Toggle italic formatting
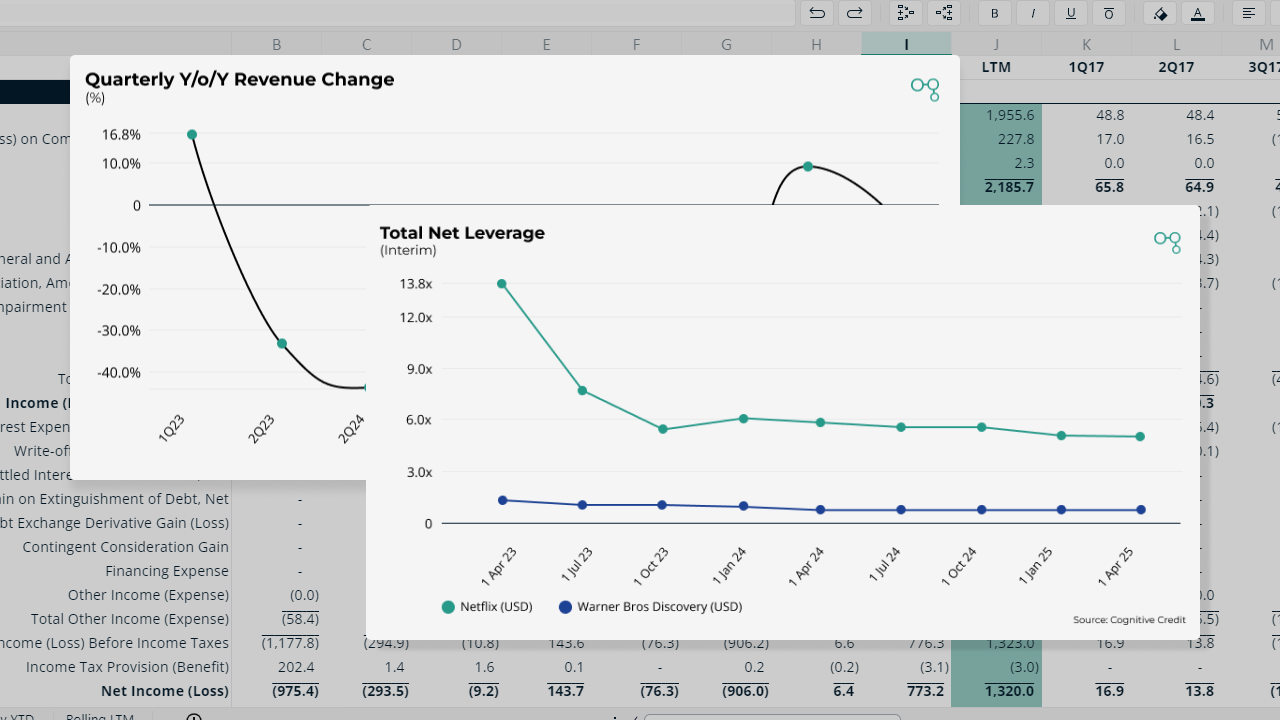Viewport: 1280px width, 720px height. (1033, 13)
